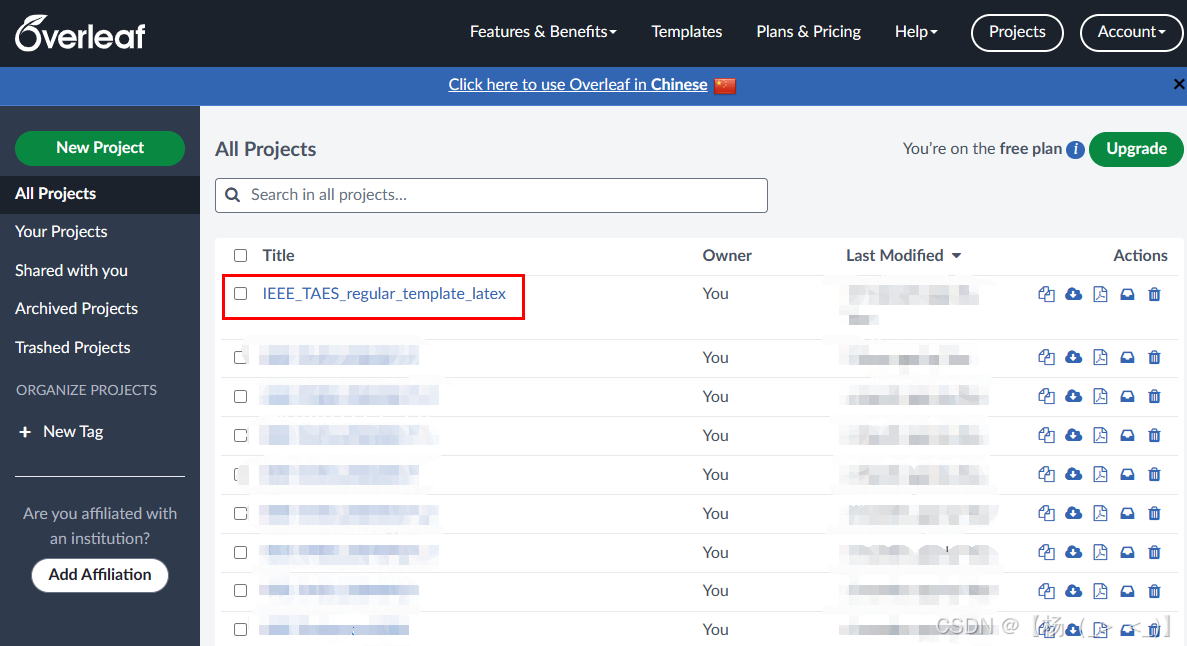
Task: Click the trash icon in the fourth project row
Action: point(1154,435)
